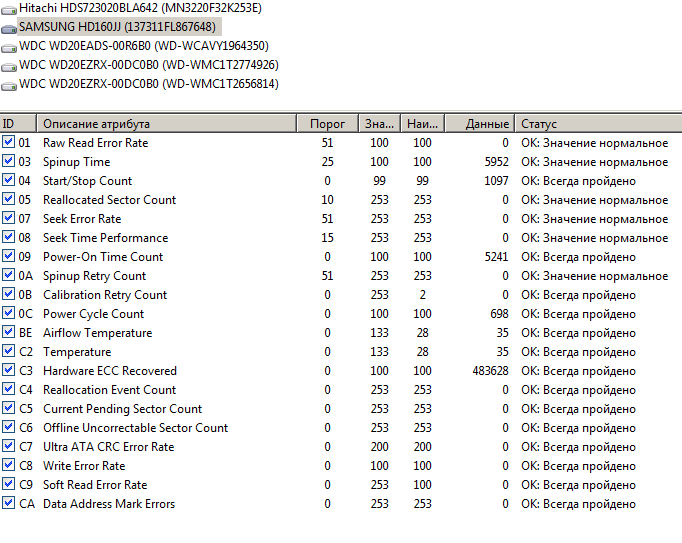
Task: Click Reallocated Sector Count attribute name
Action: pos(110,200)
